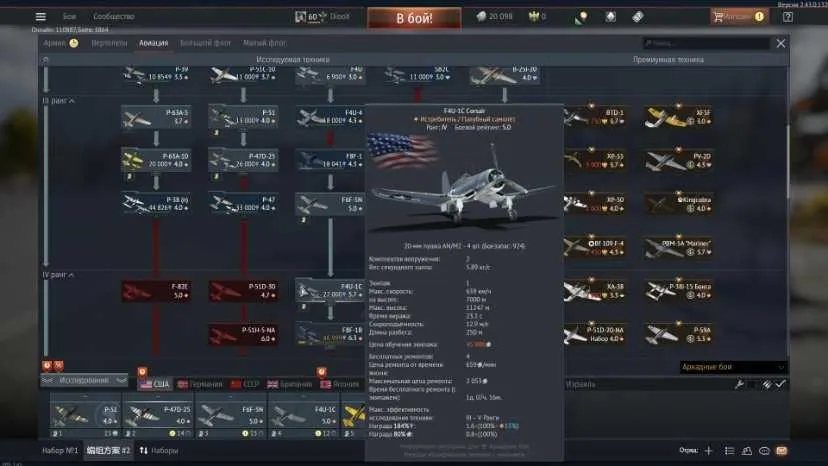Add squad member with plus icon
828x466 pixels.
coord(708,451)
